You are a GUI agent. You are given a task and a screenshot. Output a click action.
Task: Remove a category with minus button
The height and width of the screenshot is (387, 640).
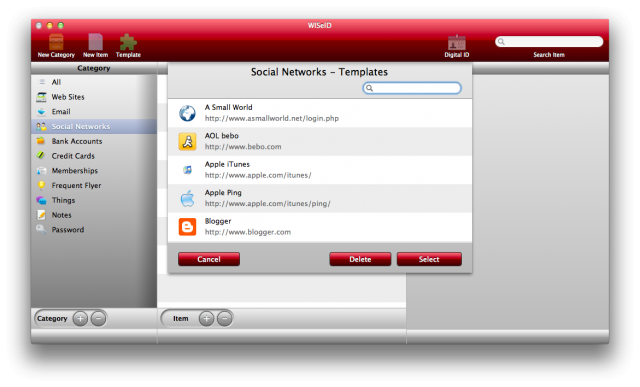[x=98, y=318]
